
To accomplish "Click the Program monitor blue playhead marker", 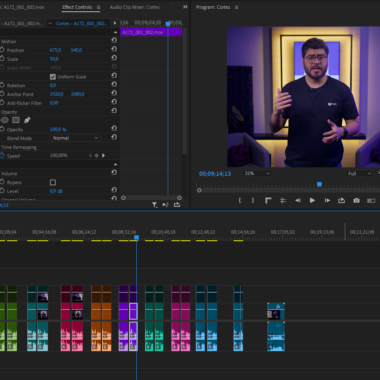I will [319, 184].
